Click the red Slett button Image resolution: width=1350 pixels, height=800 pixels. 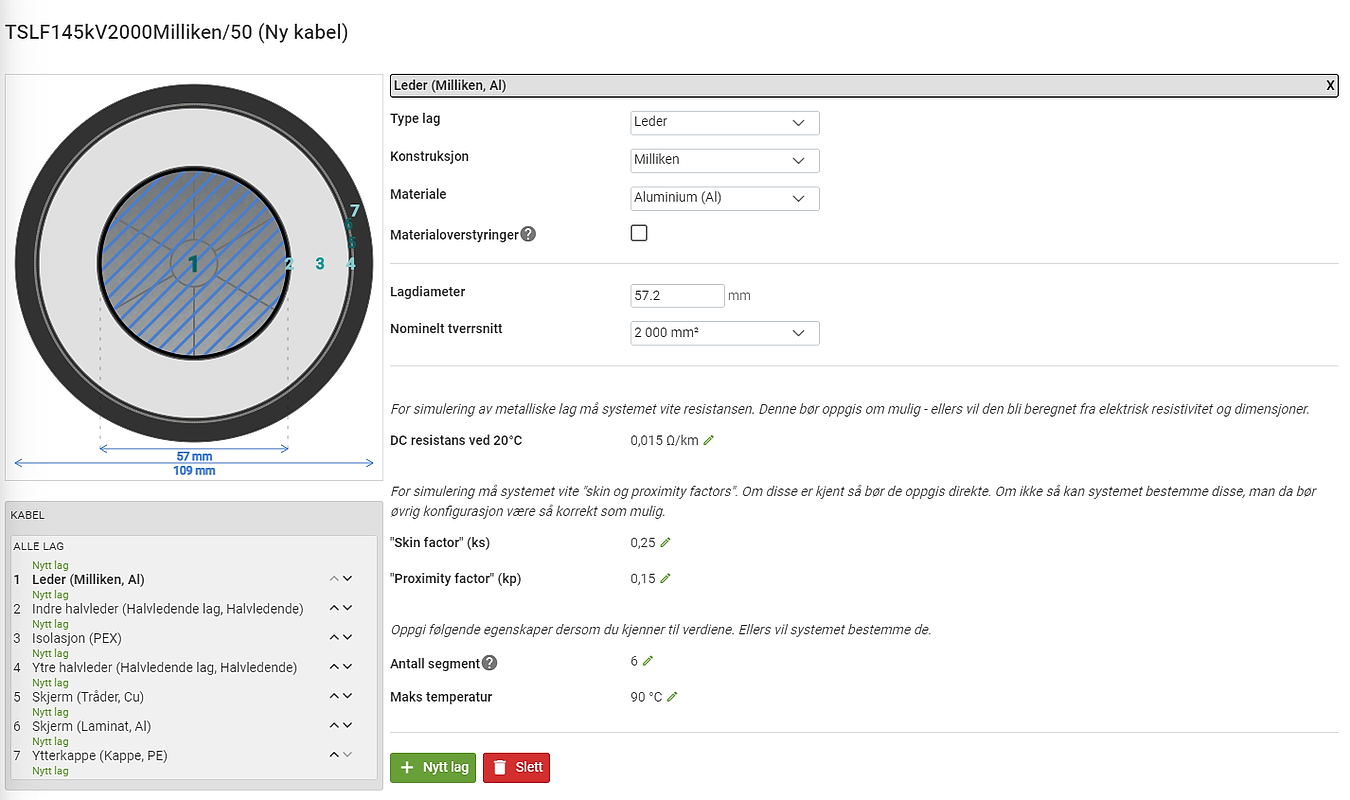(516, 767)
